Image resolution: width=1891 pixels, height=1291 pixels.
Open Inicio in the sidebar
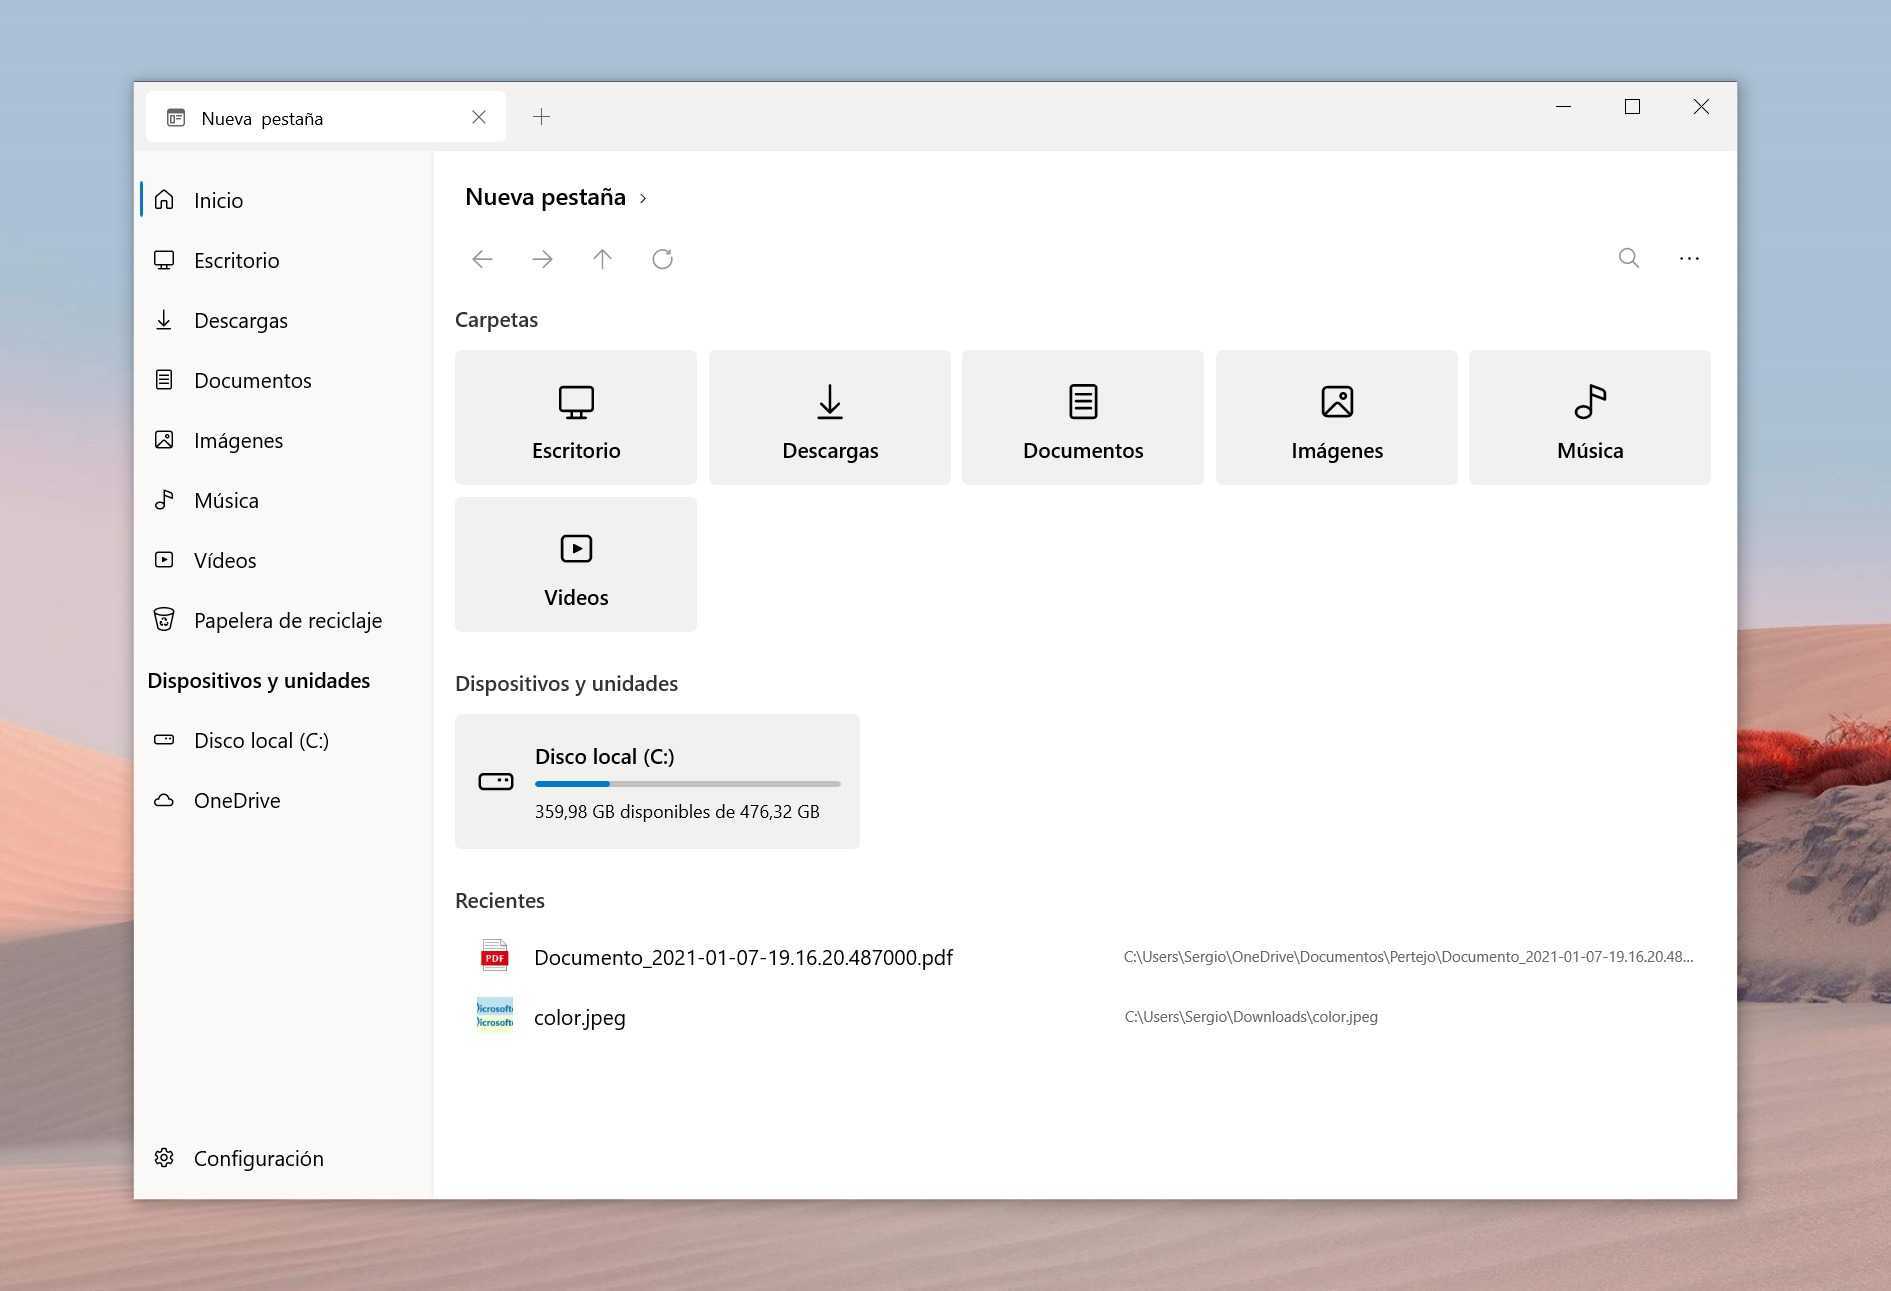284,200
